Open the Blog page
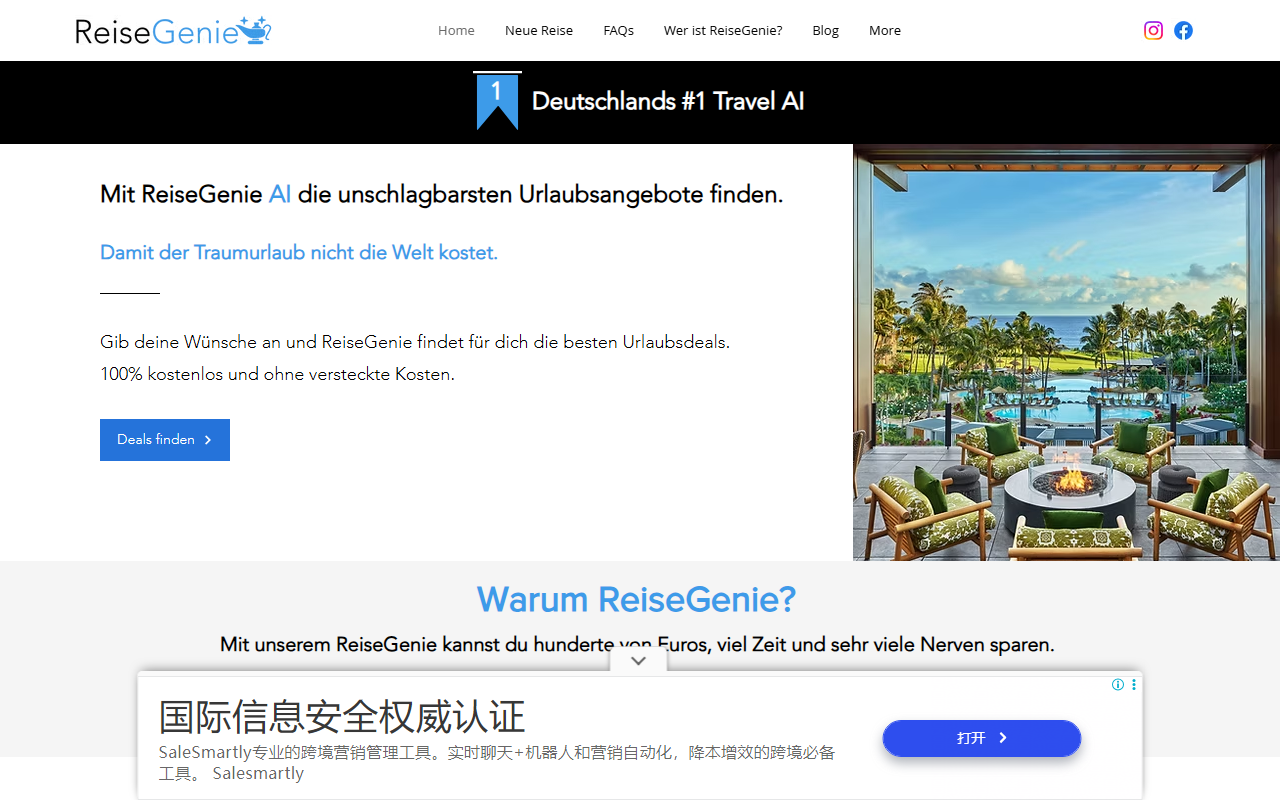Image resolution: width=1280 pixels, height=800 pixels. coord(826,30)
